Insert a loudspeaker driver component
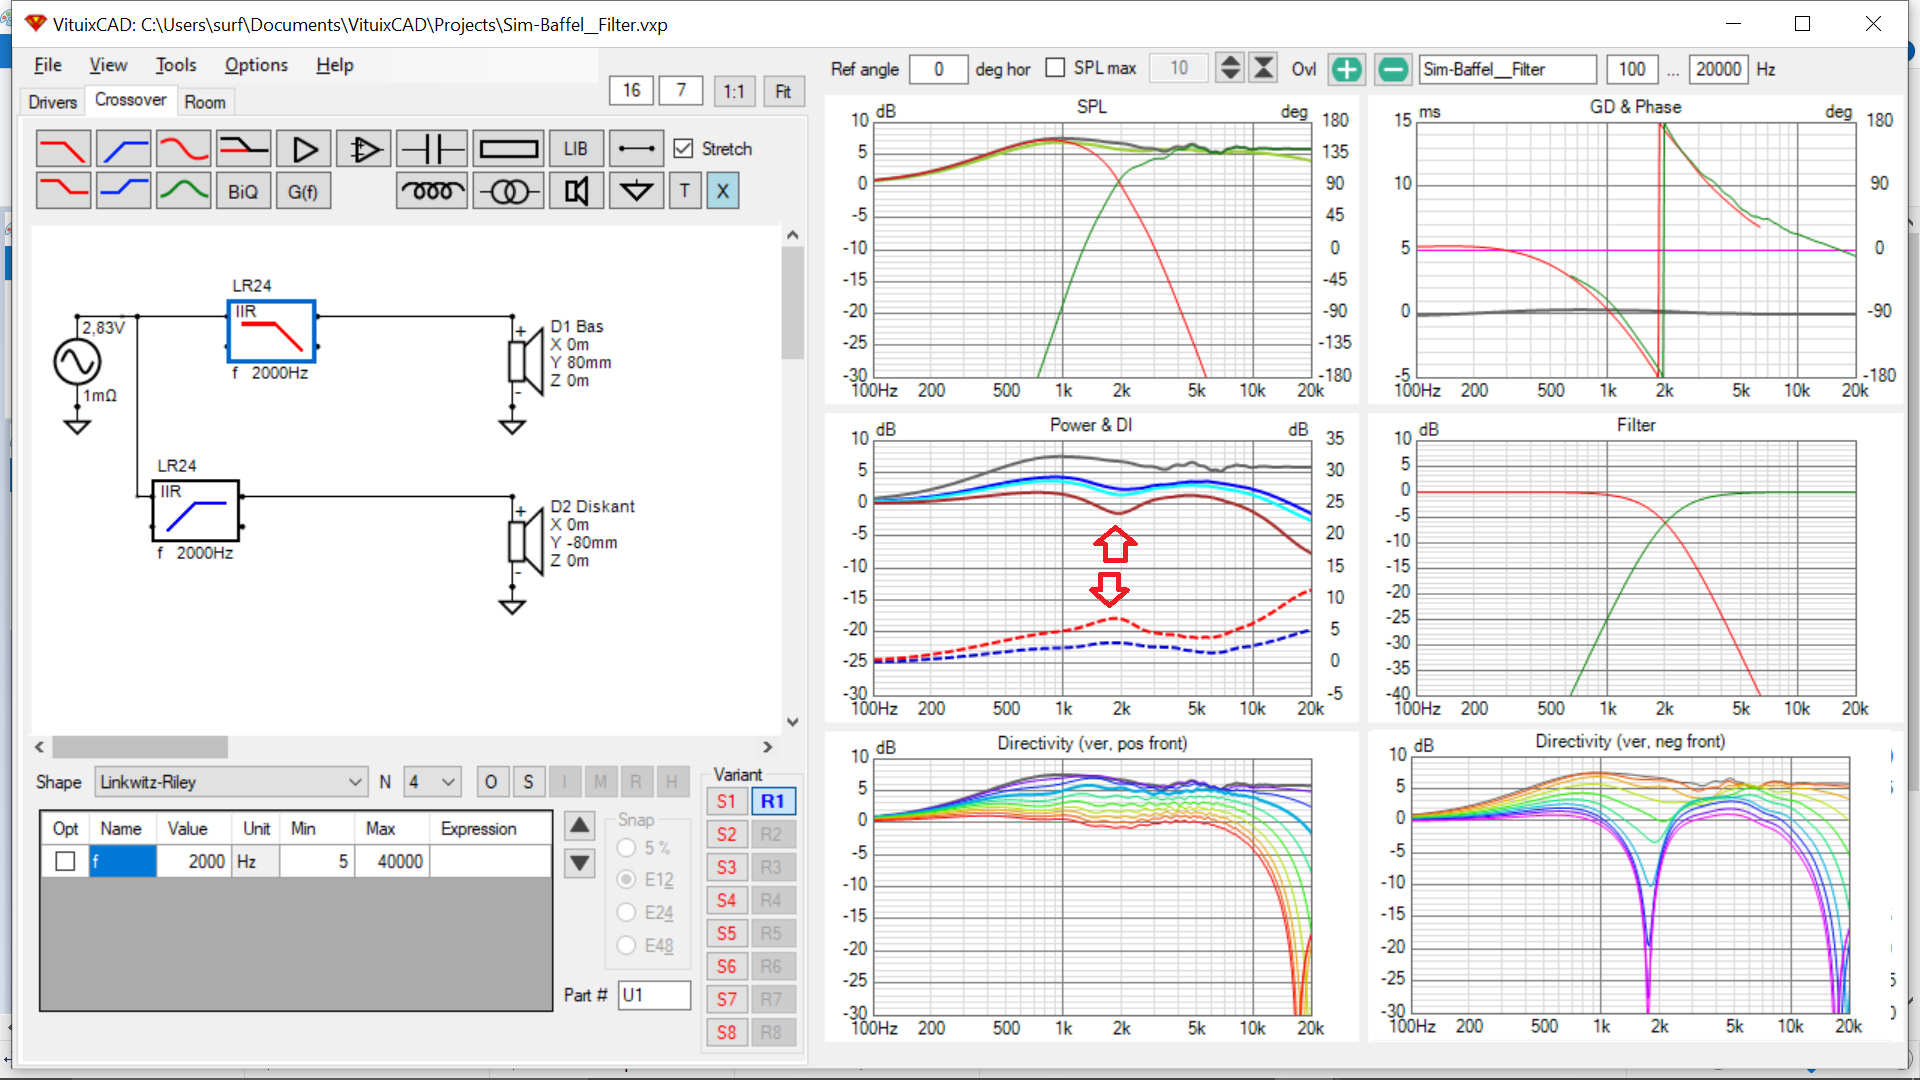Viewport: 1920px width, 1080px height. coord(576,190)
